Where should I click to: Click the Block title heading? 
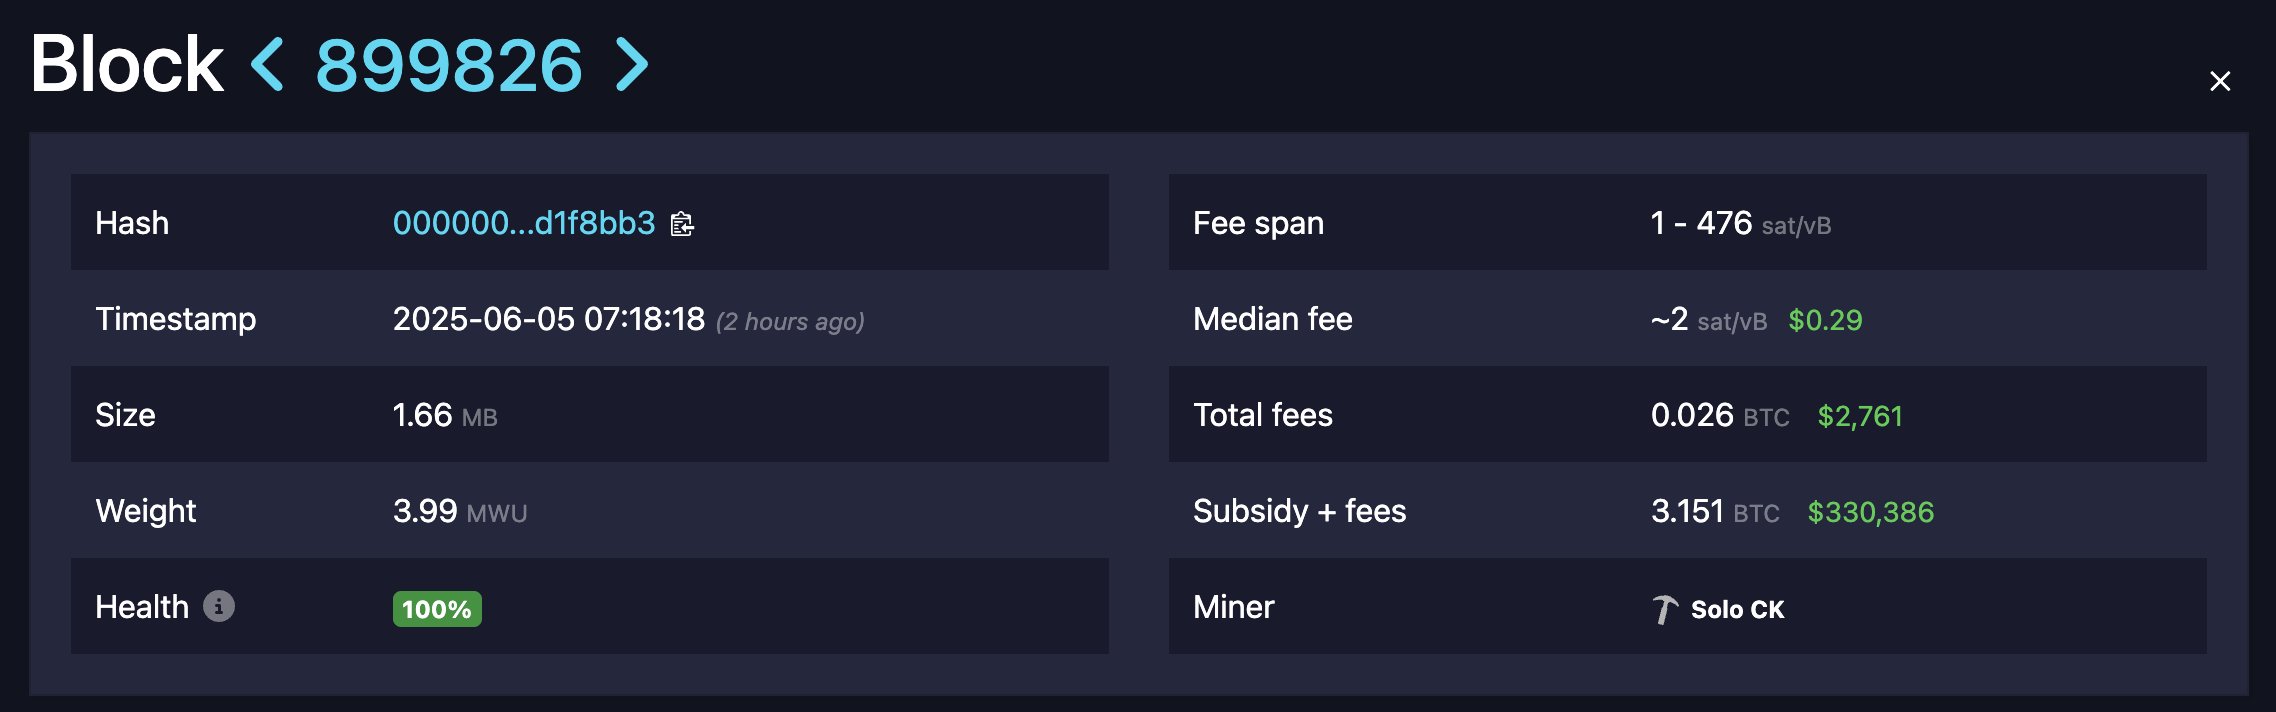point(127,64)
